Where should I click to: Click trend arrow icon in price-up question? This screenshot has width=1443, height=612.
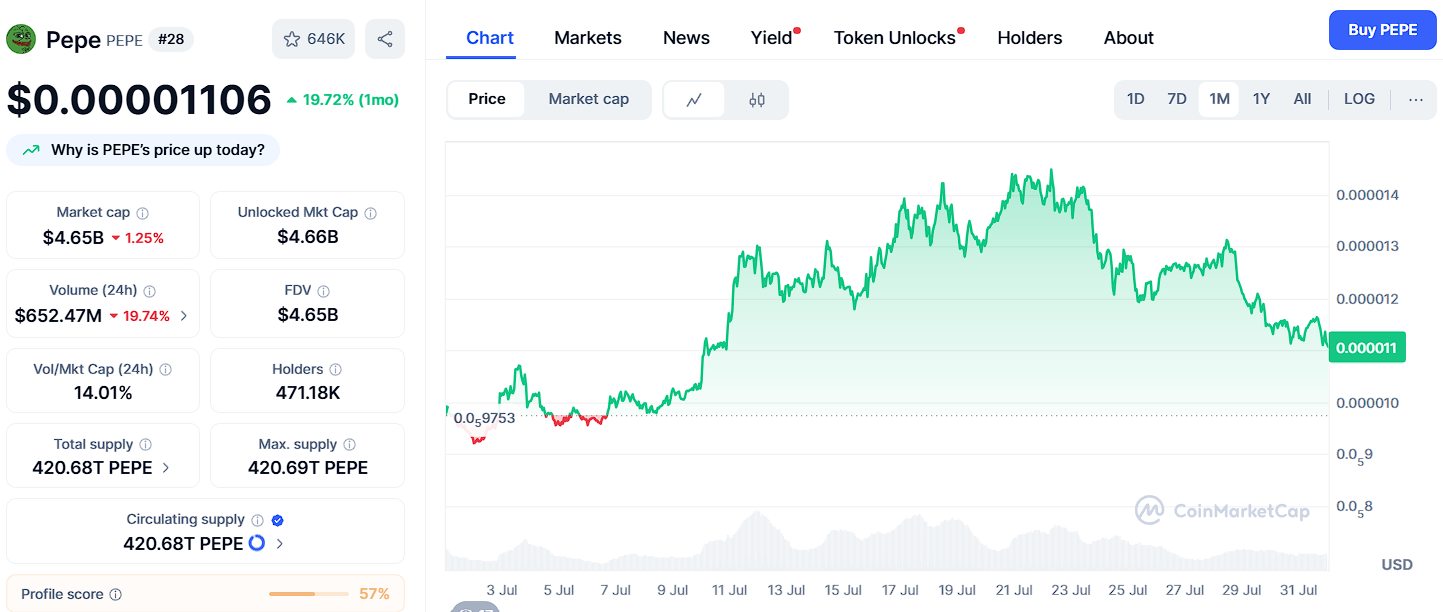[31, 150]
